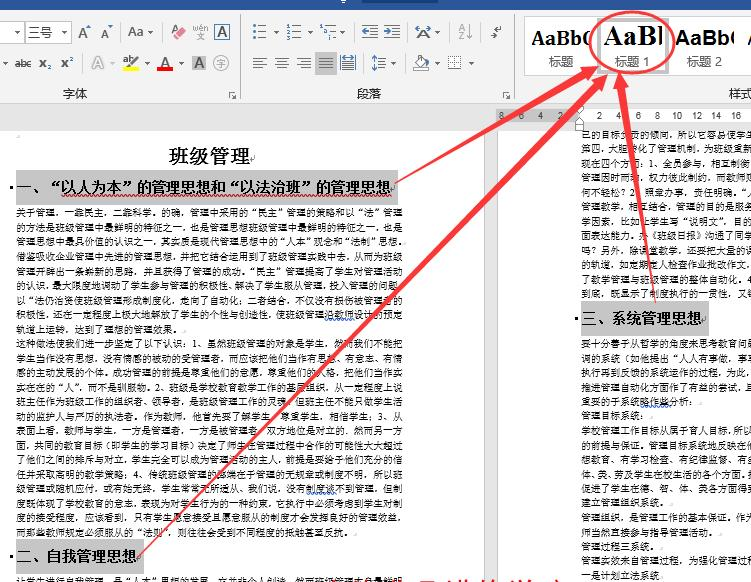Open the highlight color palette arrow
Screen dimensions: 751x582
click(147, 63)
